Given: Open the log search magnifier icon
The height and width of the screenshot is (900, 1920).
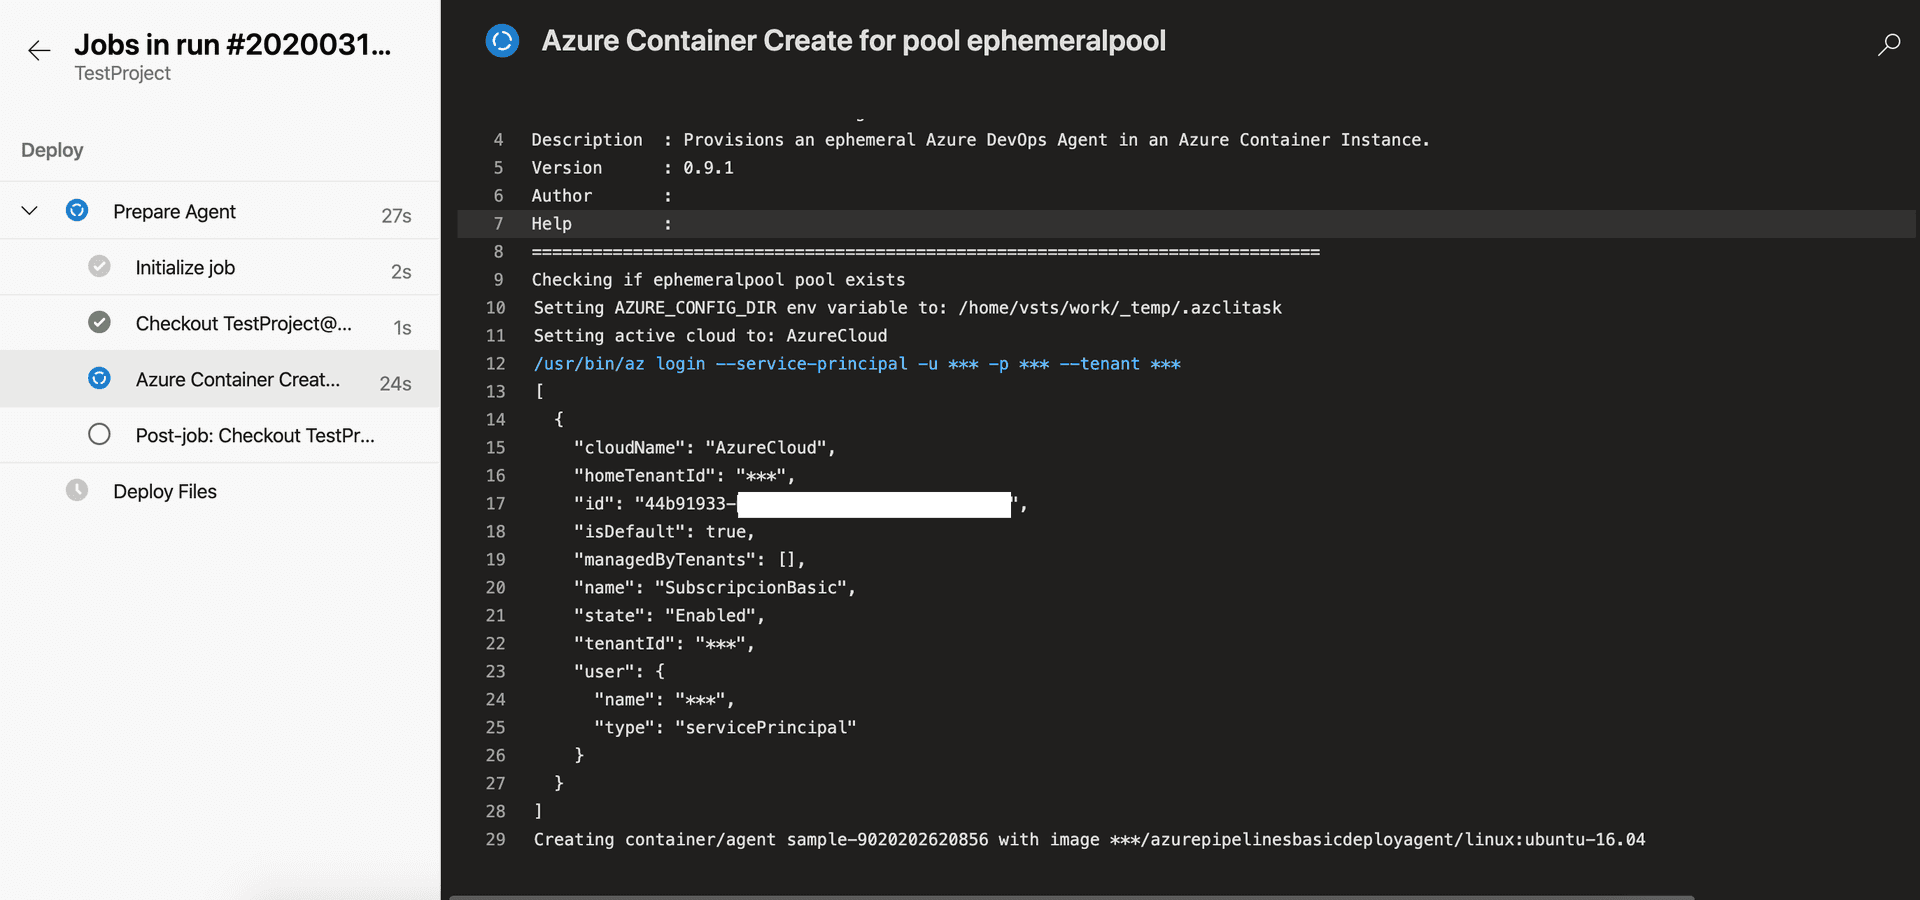Looking at the screenshot, I should 1888,45.
